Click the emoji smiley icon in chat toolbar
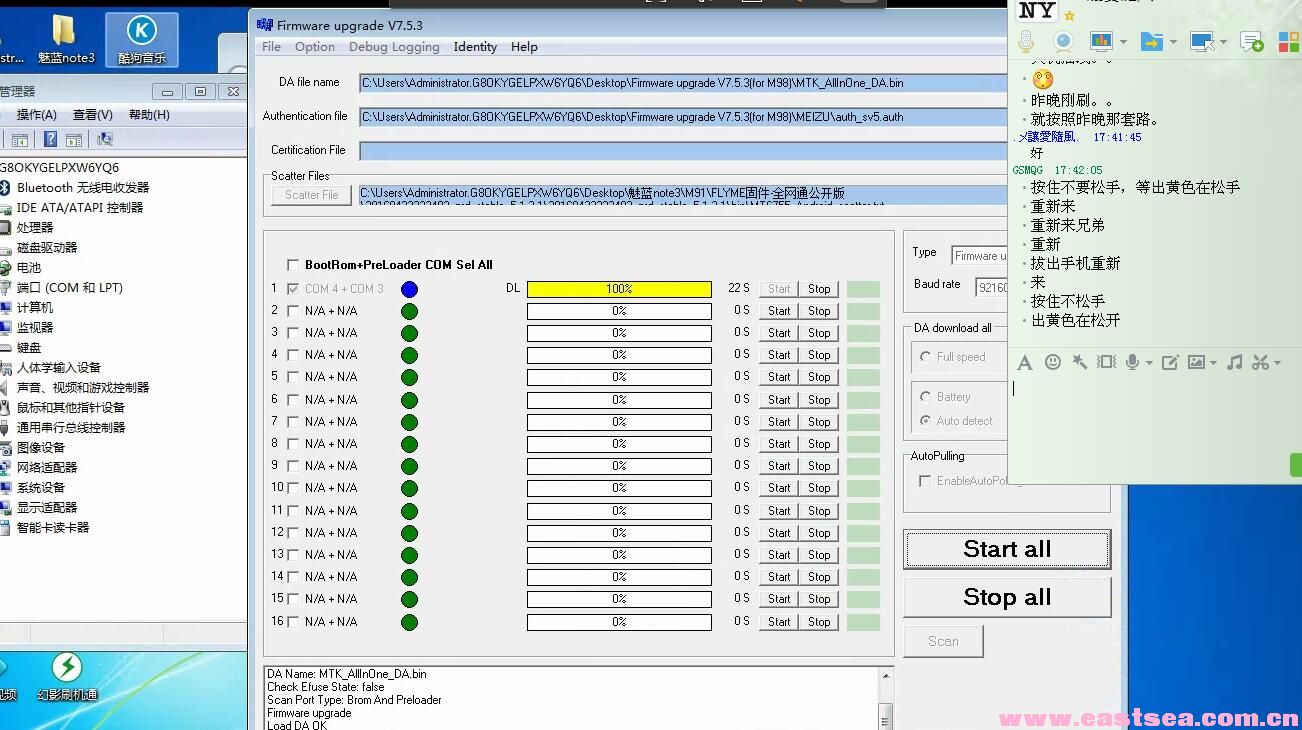 [1052, 362]
